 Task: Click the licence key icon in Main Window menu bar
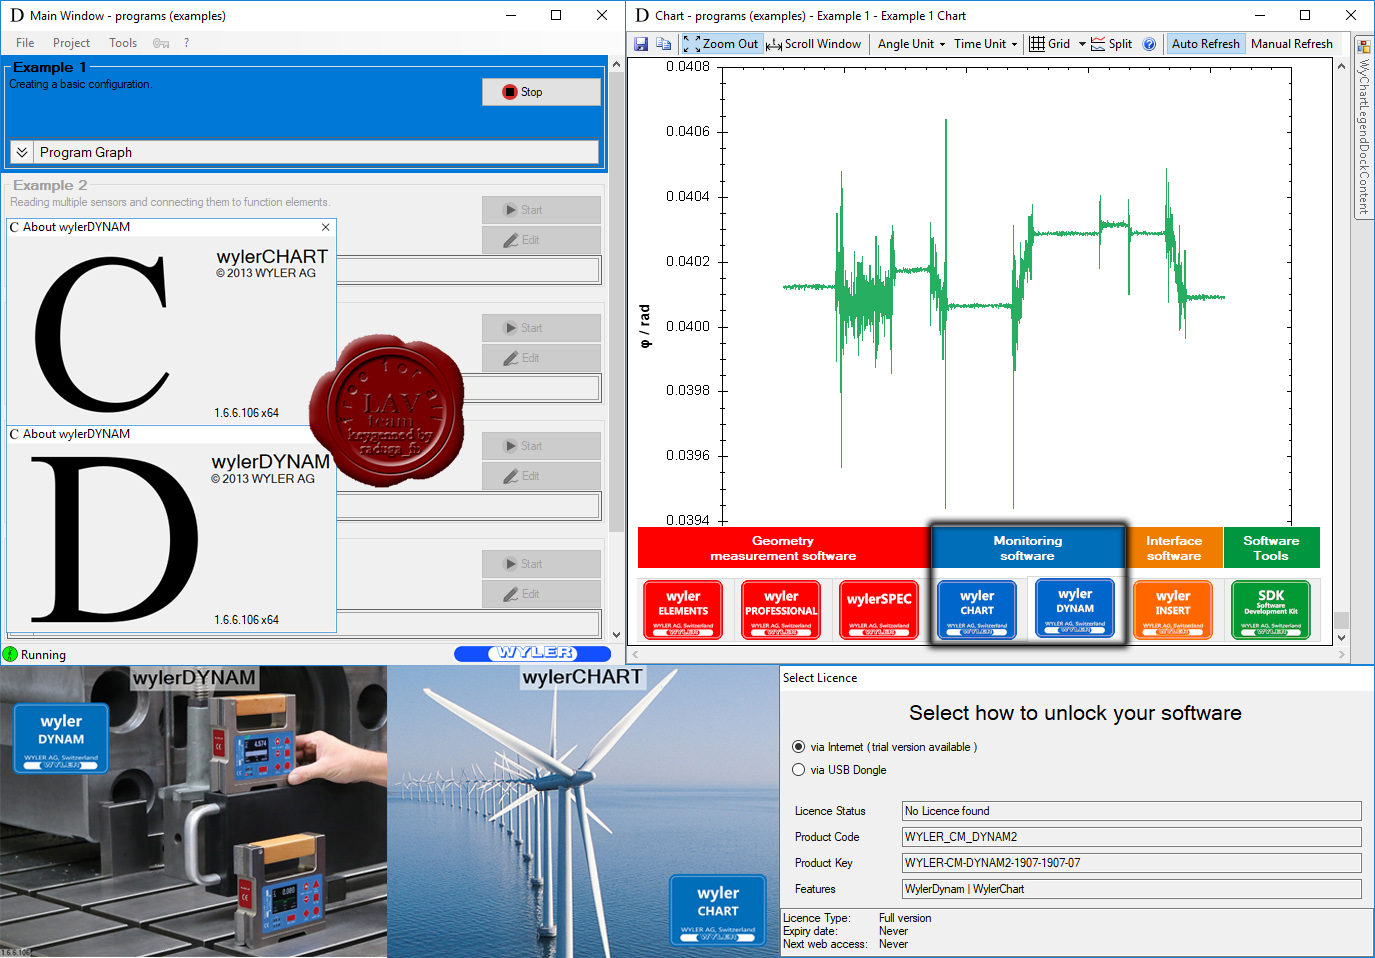pyautogui.click(x=161, y=43)
